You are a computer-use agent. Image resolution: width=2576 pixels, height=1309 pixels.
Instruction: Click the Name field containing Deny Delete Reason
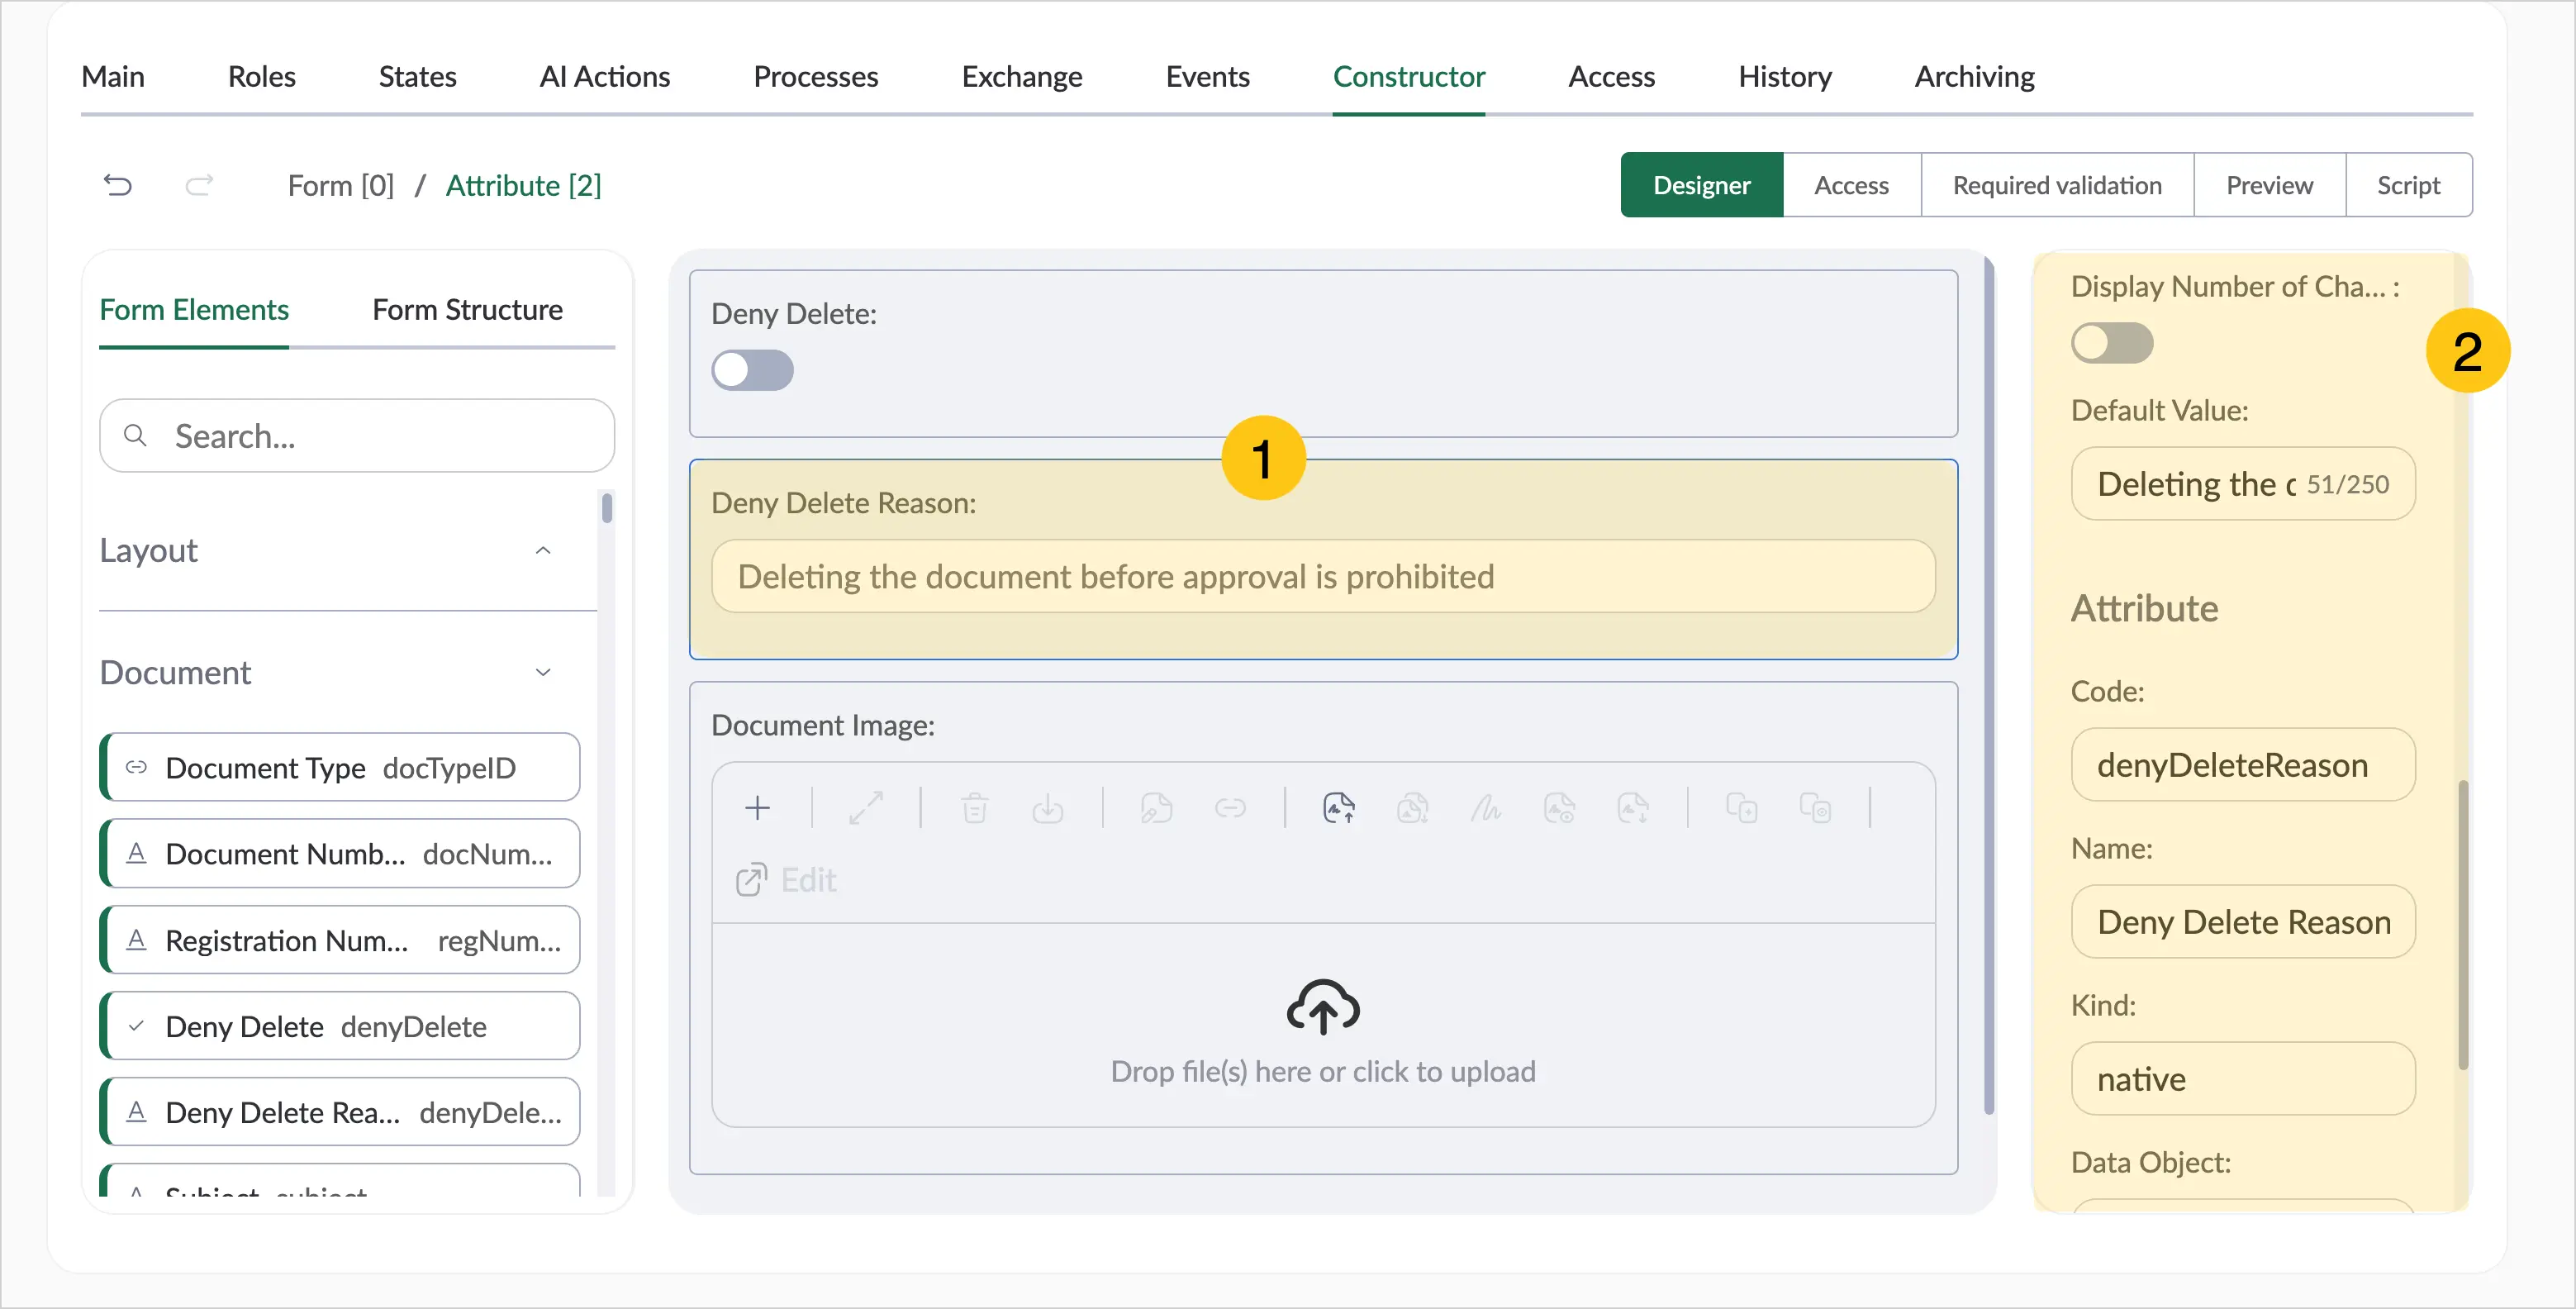(2243, 922)
